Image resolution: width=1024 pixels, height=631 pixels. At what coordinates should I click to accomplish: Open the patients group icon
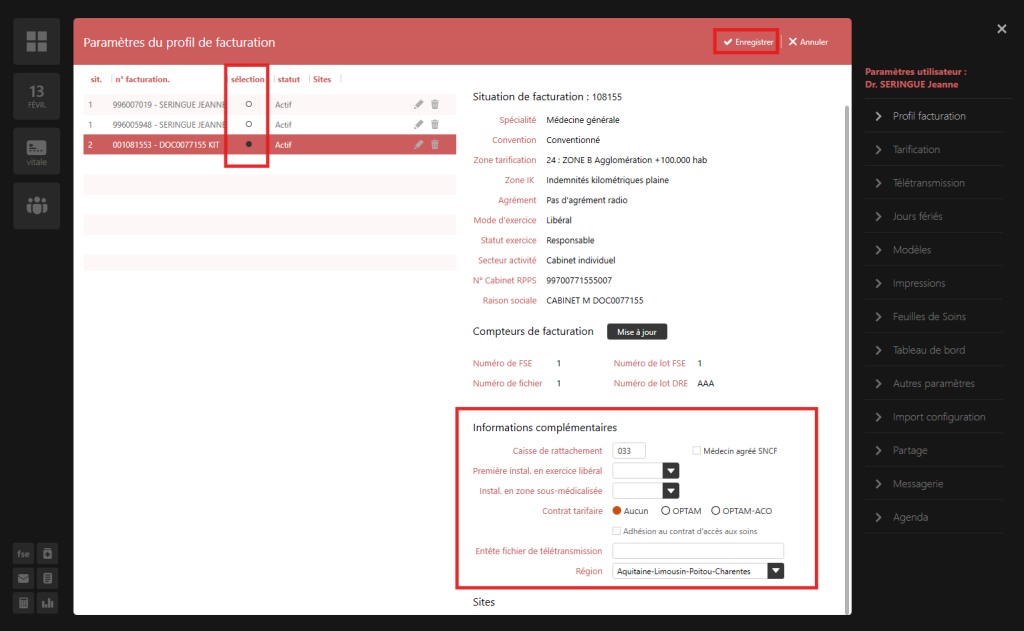click(x=36, y=205)
